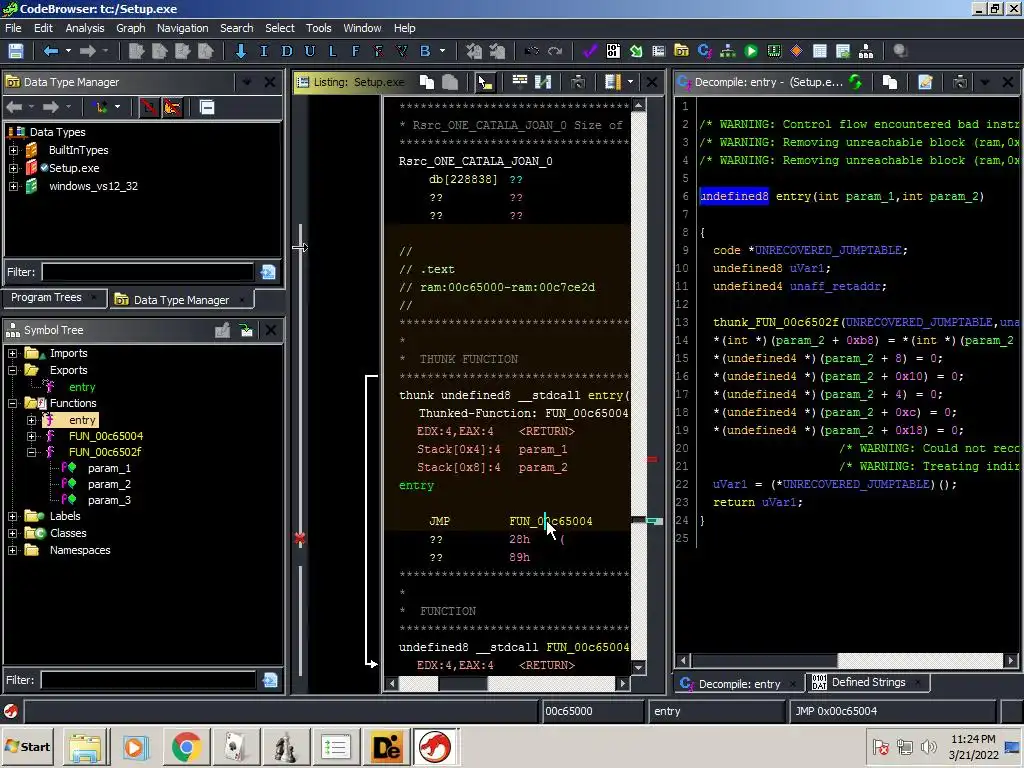Image resolution: width=1024 pixels, height=768 pixels.
Task: Copy from the Listing panel with its copy icon
Action: coord(426,82)
